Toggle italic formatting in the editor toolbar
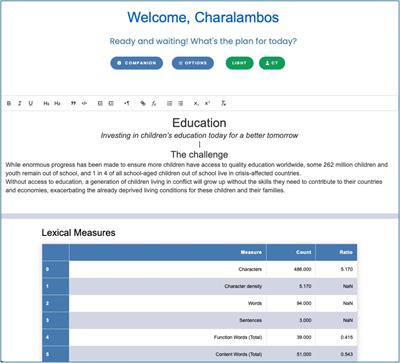 point(20,103)
